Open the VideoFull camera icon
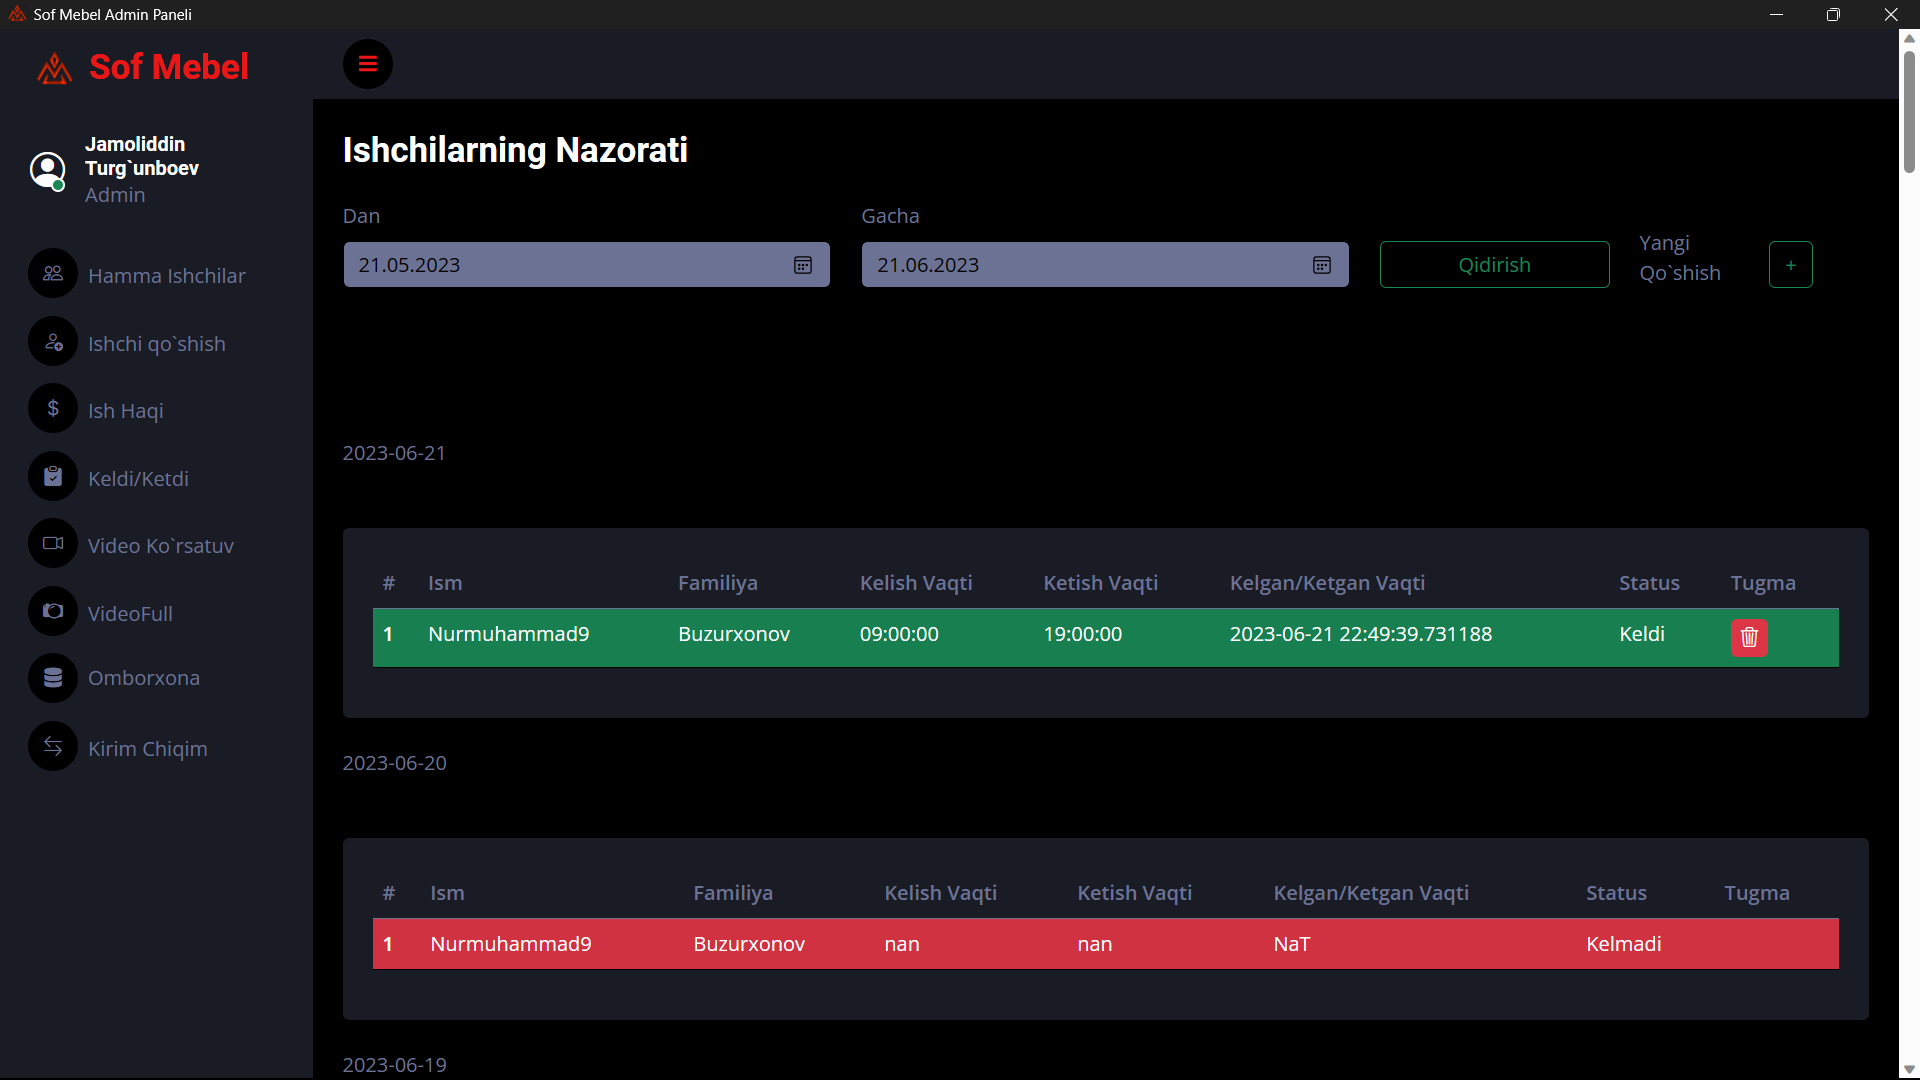 [53, 611]
